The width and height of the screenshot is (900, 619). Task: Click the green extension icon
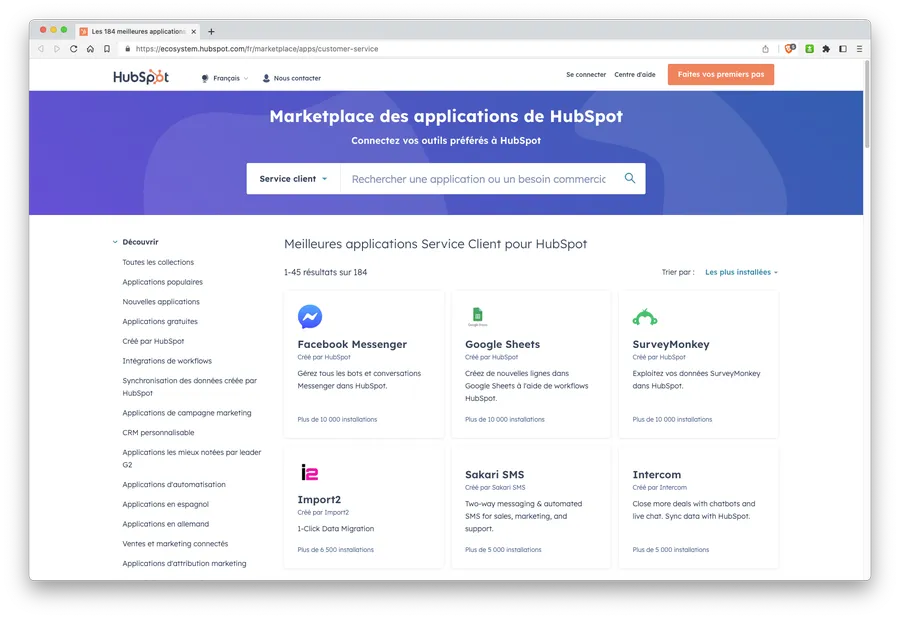[x=809, y=49]
